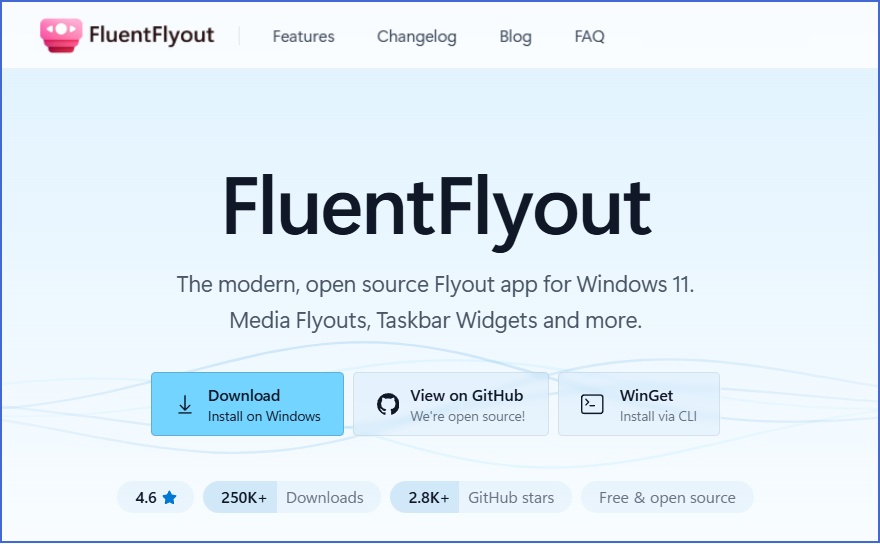
Task: Open the Features page
Action: (304, 36)
